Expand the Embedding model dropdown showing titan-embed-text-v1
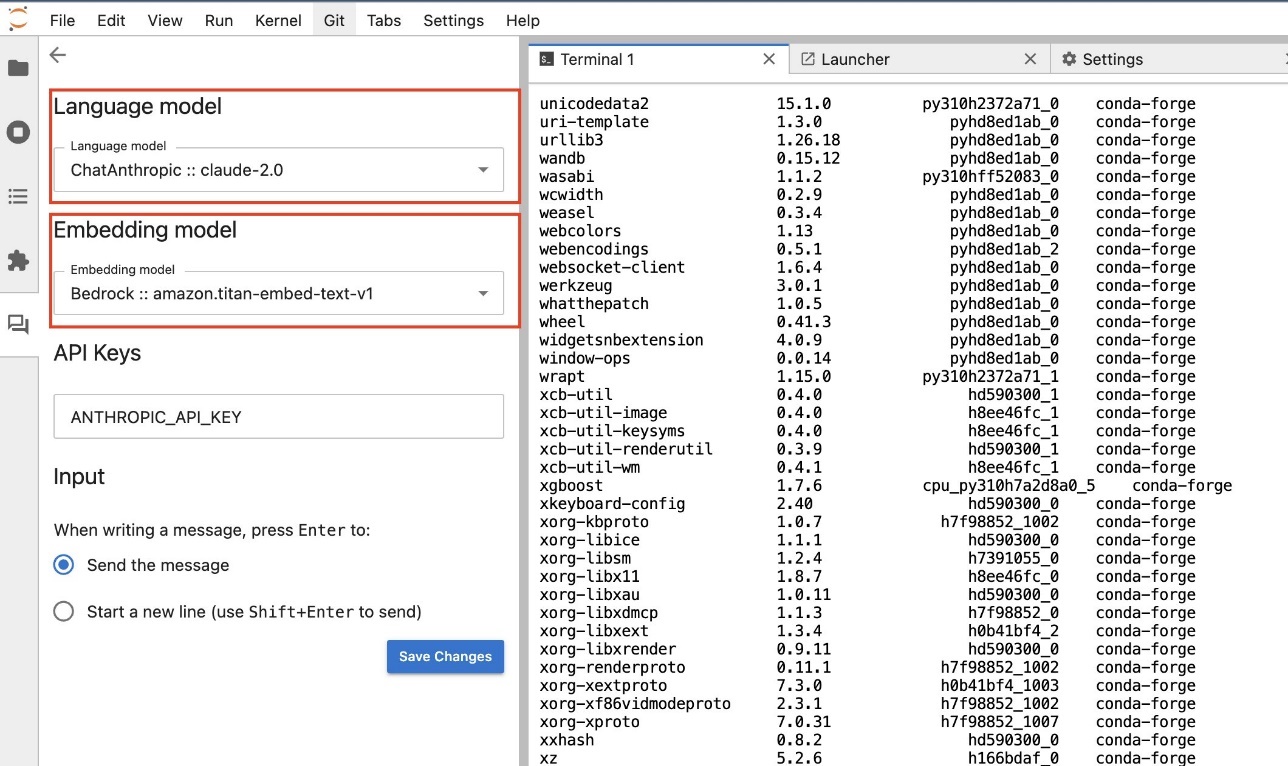 279,293
